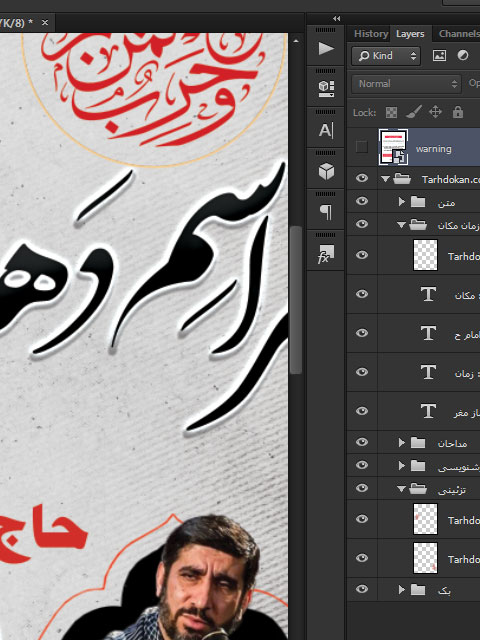
Task: Click the Tarhdo layer thumbnail directly above بک
Action: point(425,558)
